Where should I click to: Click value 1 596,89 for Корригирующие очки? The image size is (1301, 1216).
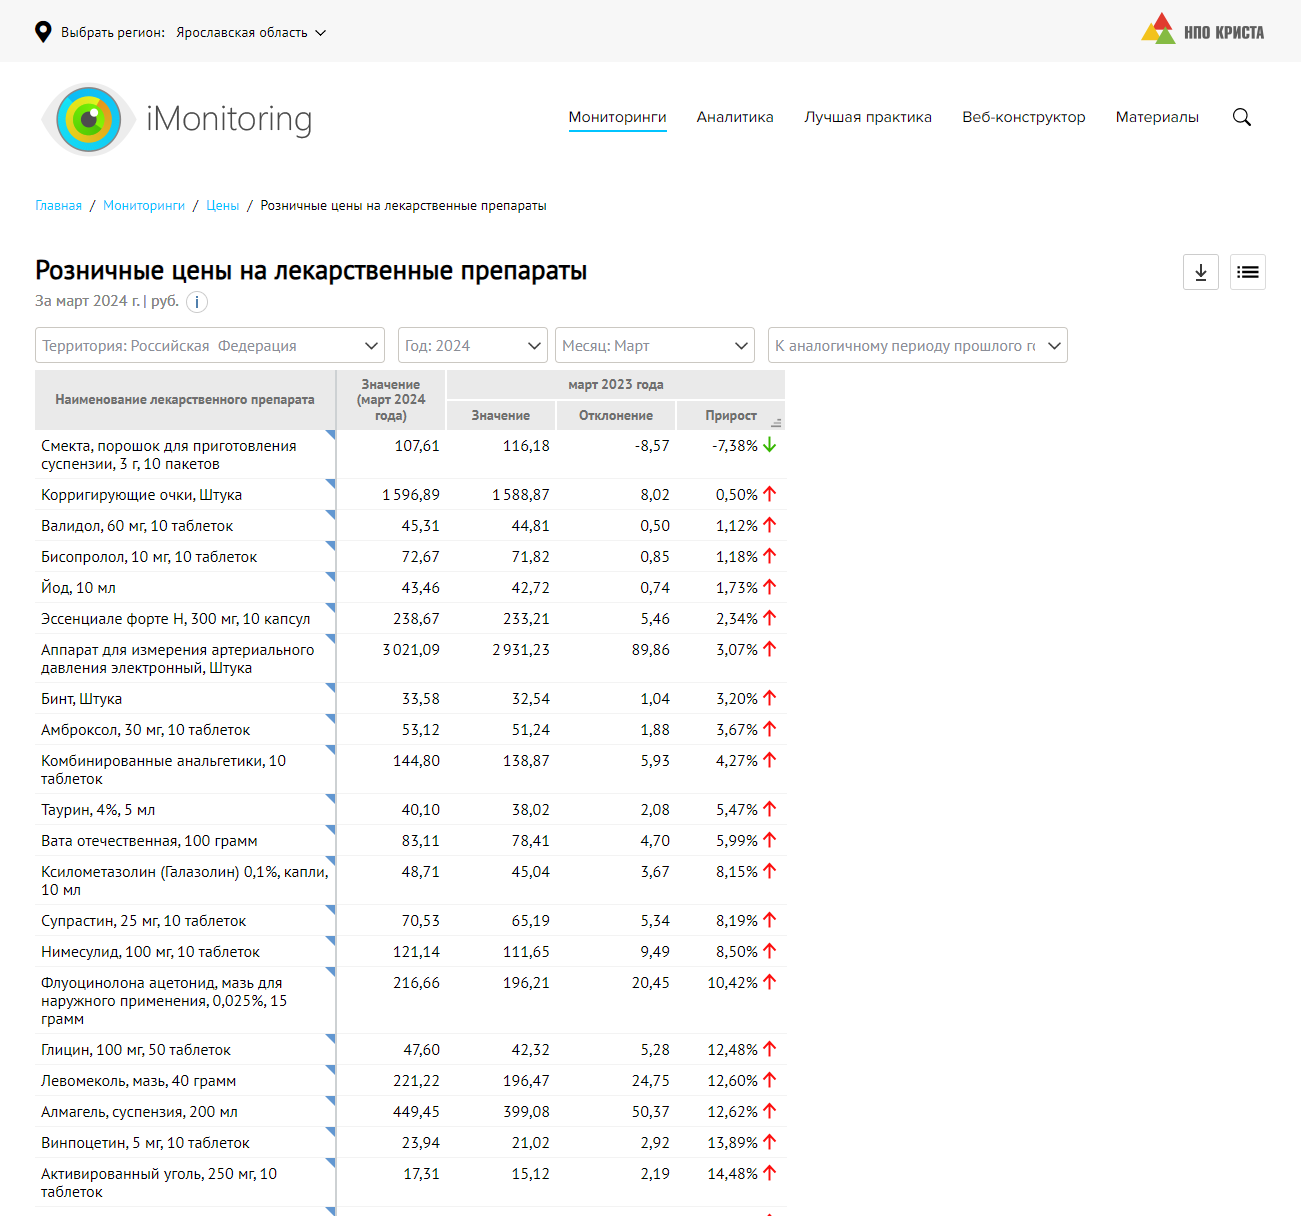[x=411, y=495]
